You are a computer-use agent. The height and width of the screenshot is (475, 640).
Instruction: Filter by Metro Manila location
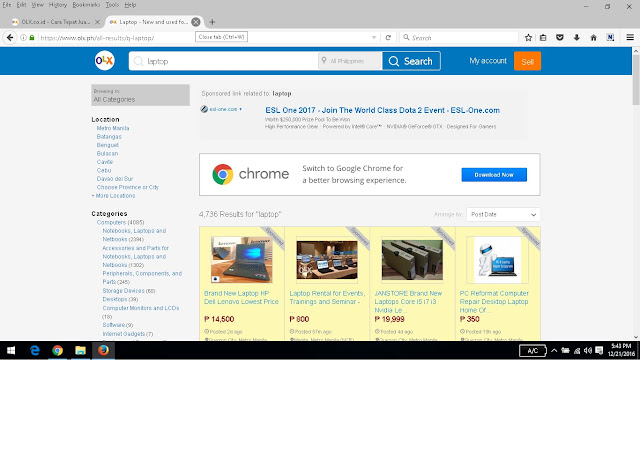click(x=113, y=128)
